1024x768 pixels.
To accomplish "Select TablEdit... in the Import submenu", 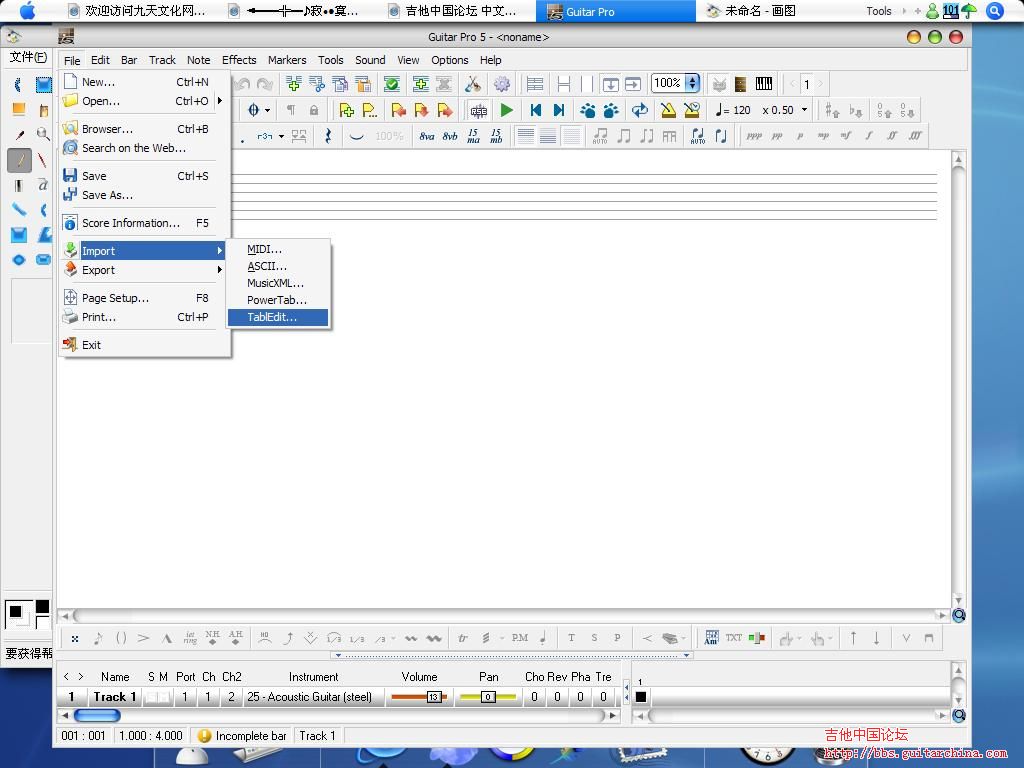I will coord(278,317).
